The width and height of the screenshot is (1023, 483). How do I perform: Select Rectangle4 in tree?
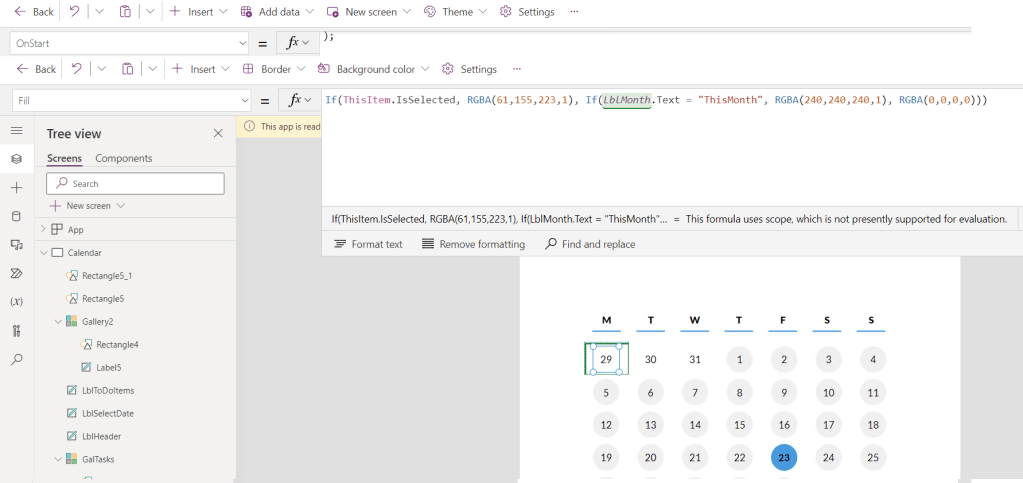tap(117, 344)
